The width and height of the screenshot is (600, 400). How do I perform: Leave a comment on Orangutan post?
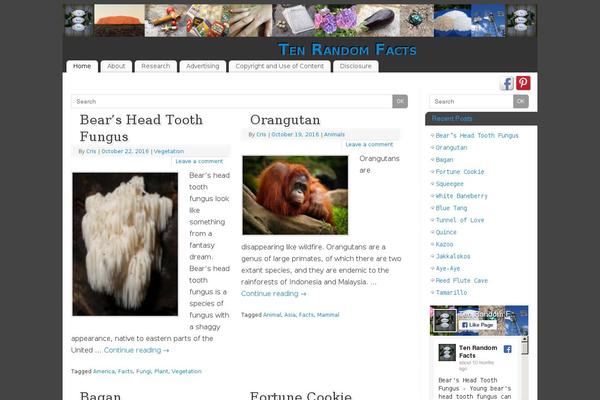click(x=369, y=145)
